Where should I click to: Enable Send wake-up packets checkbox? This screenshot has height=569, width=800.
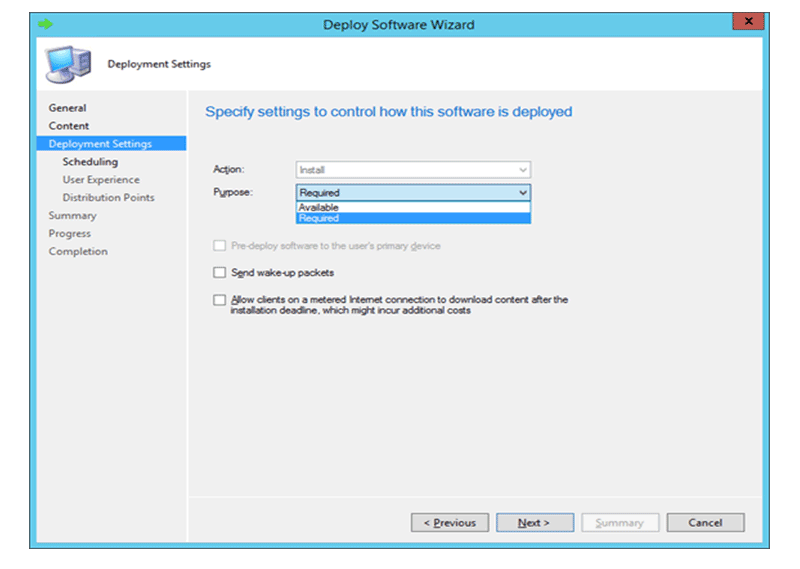coord(219,273)
